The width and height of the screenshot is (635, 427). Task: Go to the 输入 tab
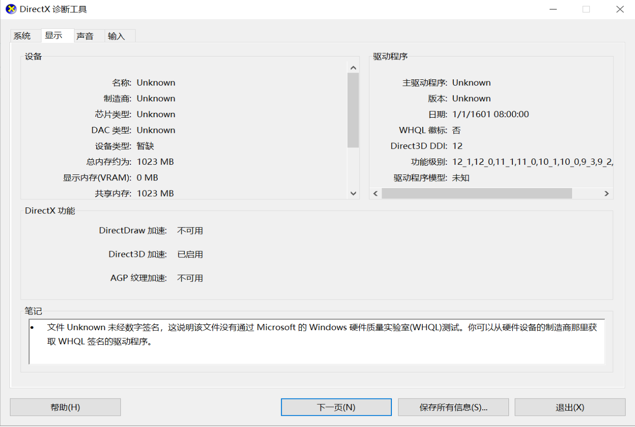click(117, 36)
